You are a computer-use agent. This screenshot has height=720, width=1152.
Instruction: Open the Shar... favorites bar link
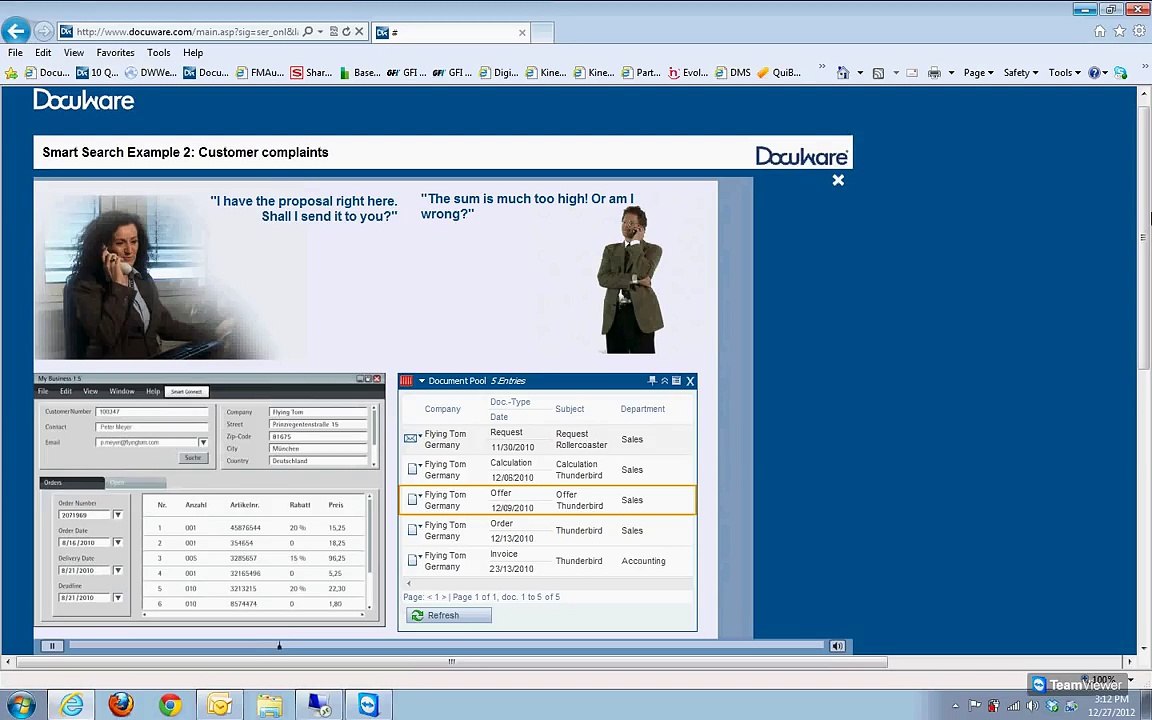click(312, 73)
